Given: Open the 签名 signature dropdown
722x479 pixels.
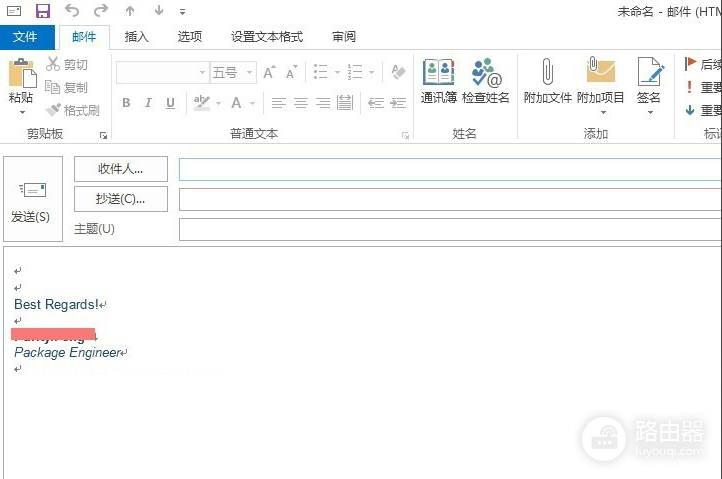Looking at the screenshot, I should point(649,86).
